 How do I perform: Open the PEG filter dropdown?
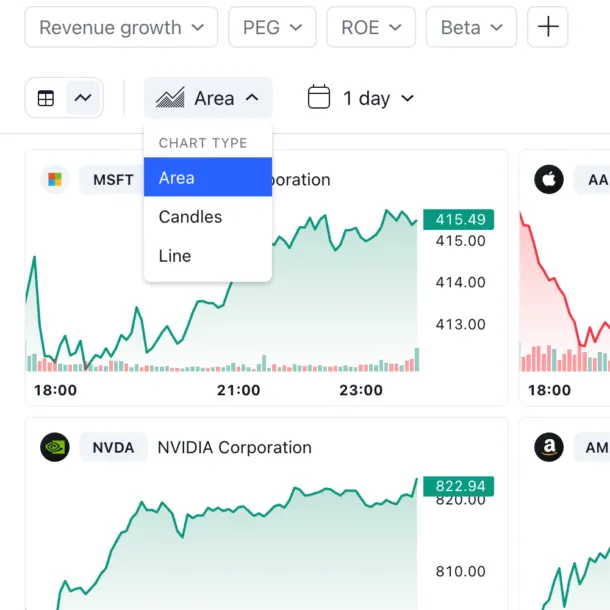272,27
